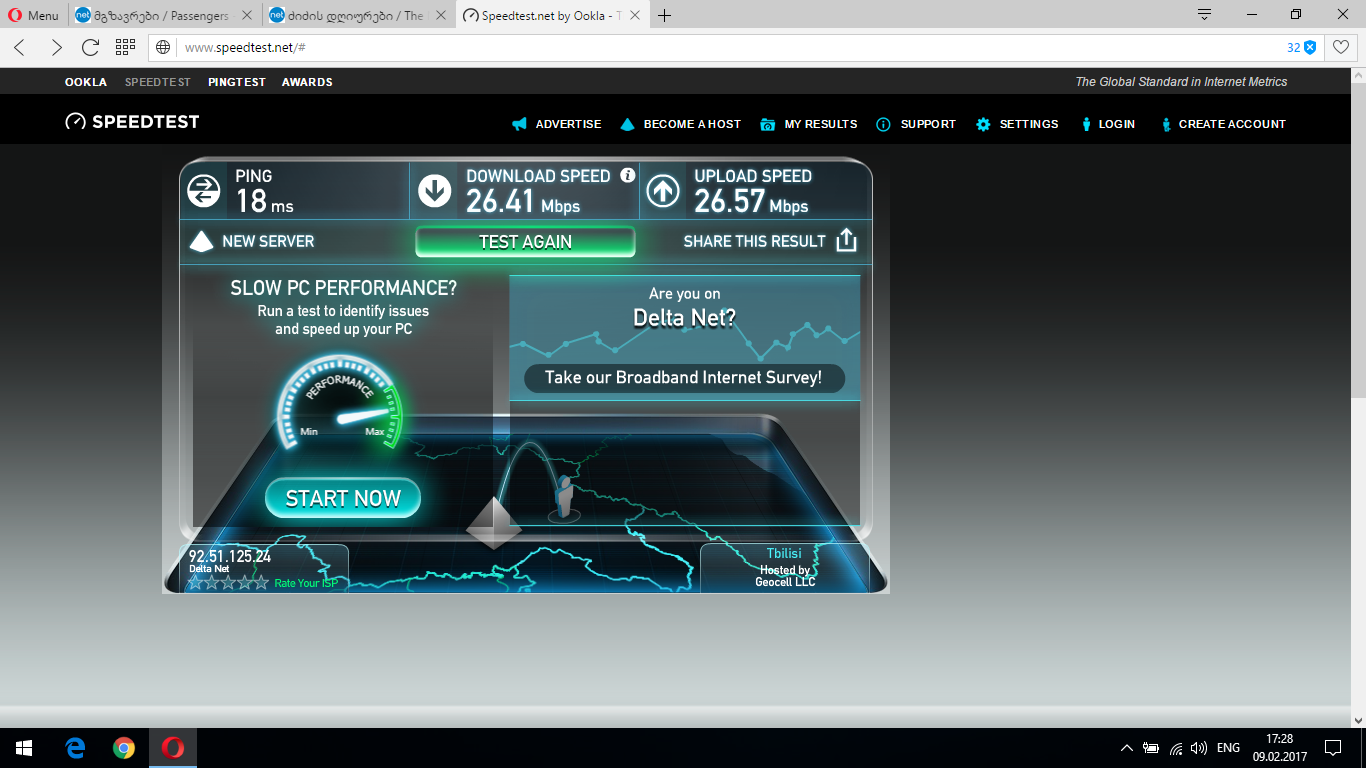
Task: Open the BECOME A HOST page
Action: [x=692, y=124]
